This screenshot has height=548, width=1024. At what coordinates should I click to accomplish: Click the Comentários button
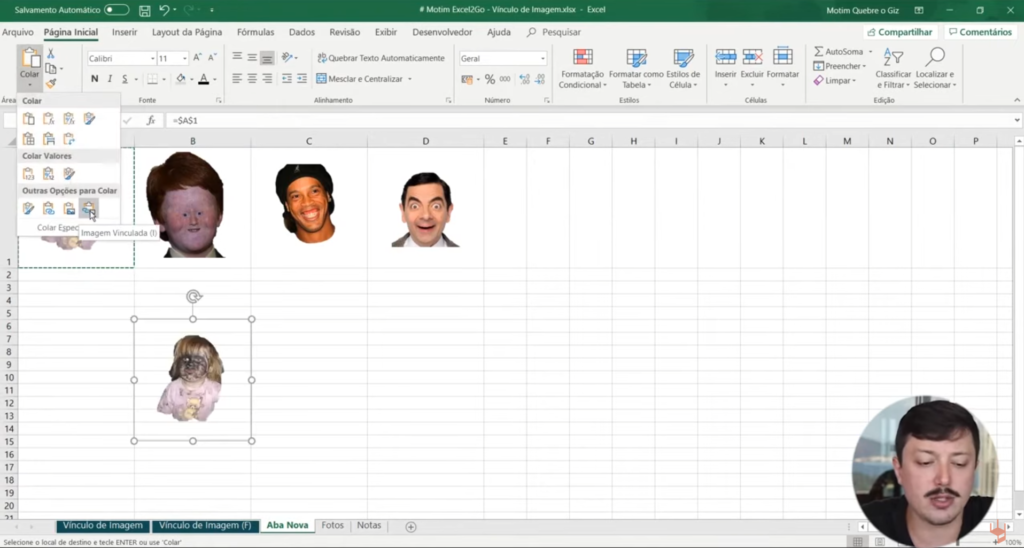(980, 32)
